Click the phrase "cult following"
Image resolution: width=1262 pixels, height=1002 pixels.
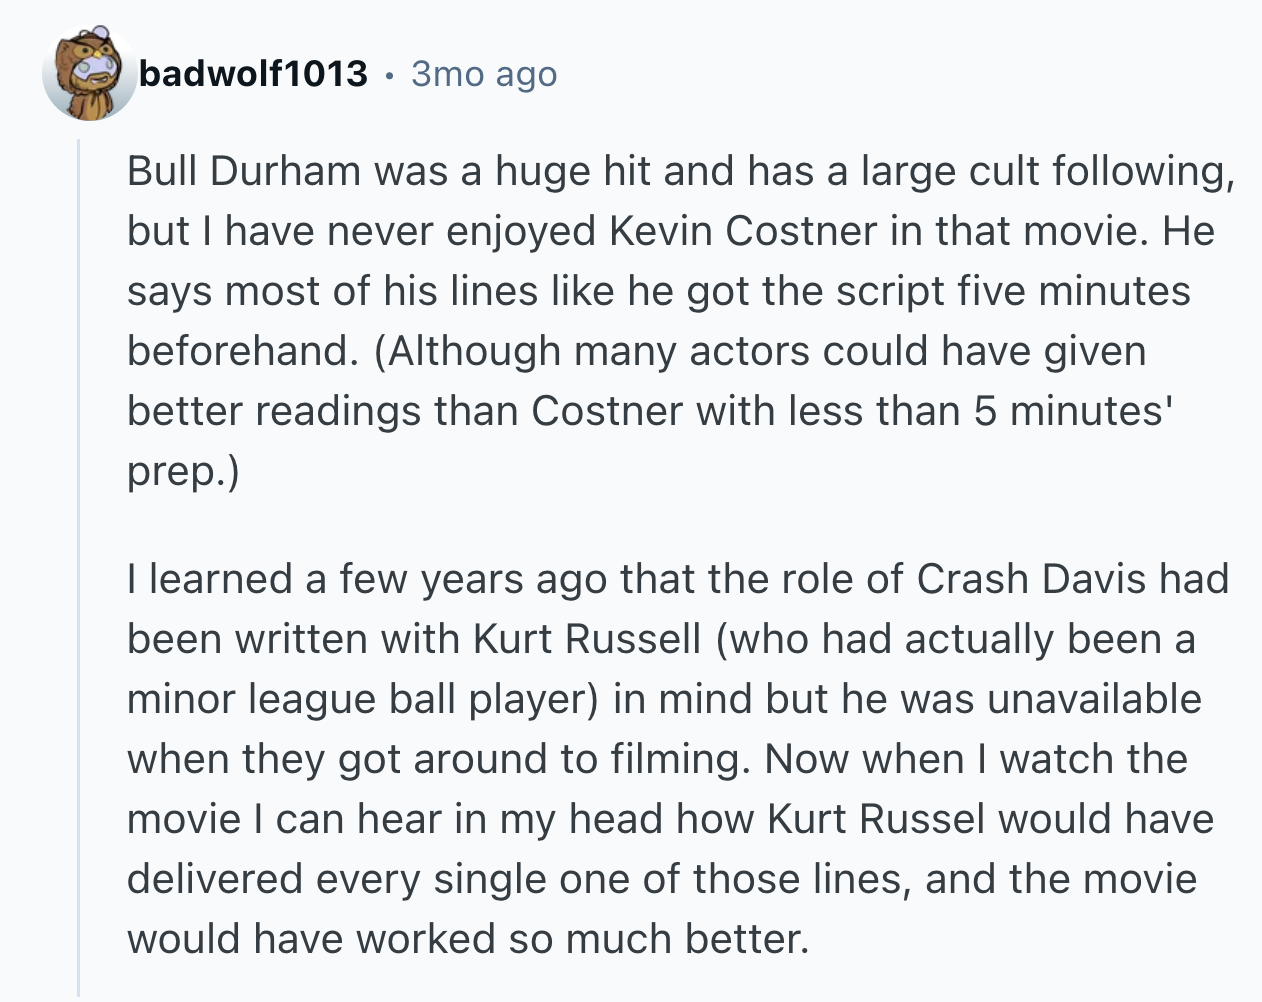click(1102, 171)
